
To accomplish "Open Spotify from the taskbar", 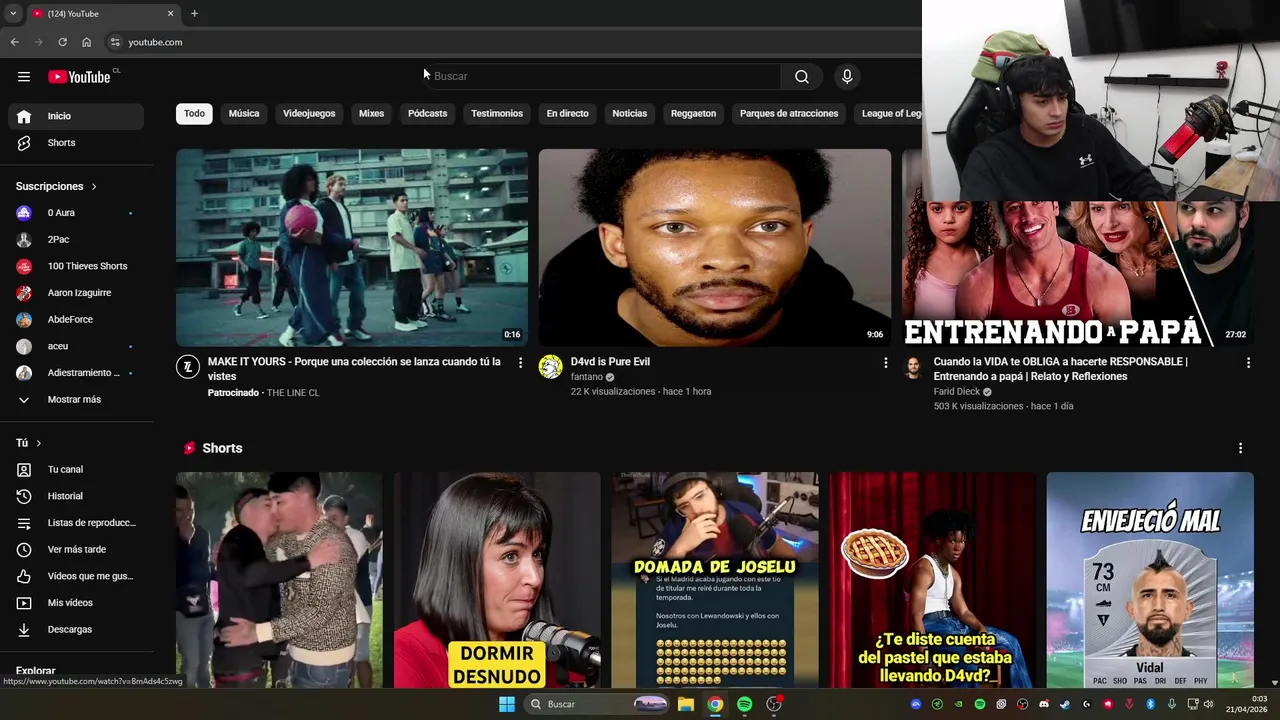I will [x=745, y=704].
